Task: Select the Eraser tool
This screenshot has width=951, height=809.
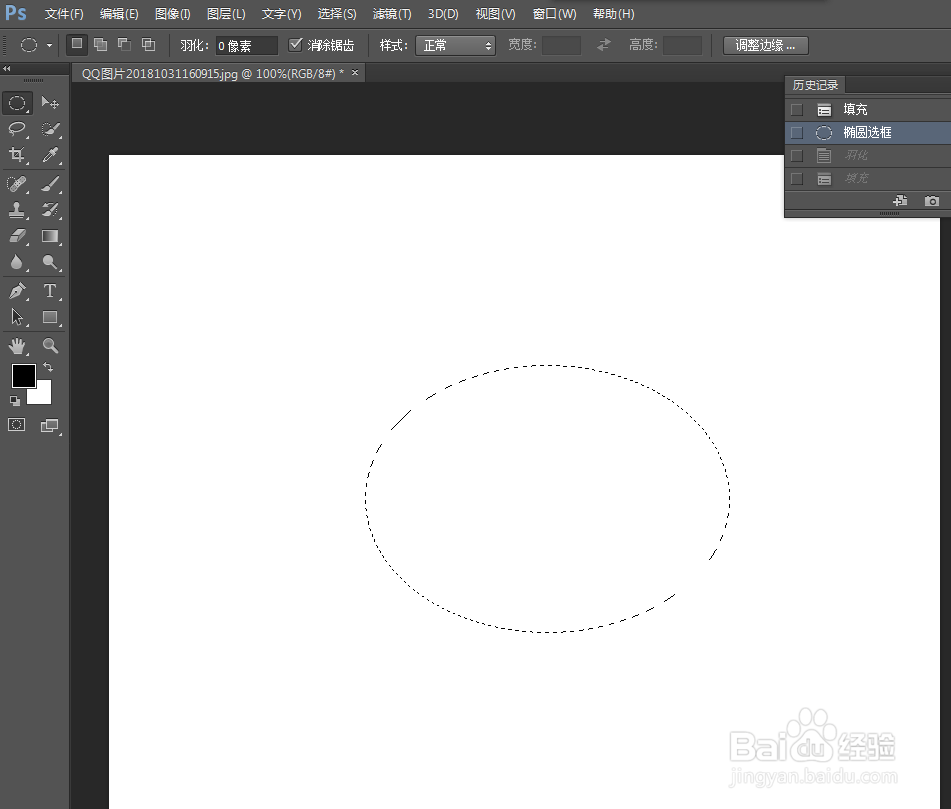Action: (x=17, y=236)
